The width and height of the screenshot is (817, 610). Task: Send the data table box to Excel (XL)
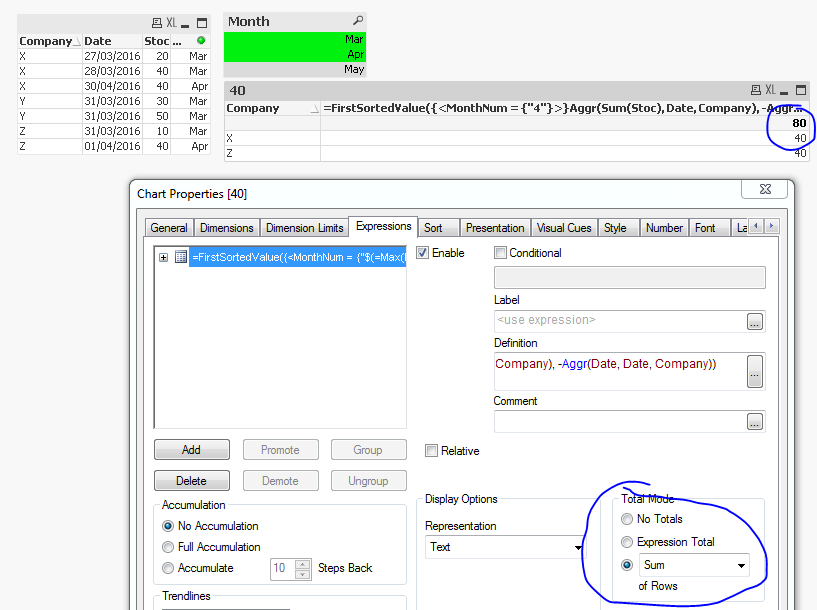pos(171,23)
